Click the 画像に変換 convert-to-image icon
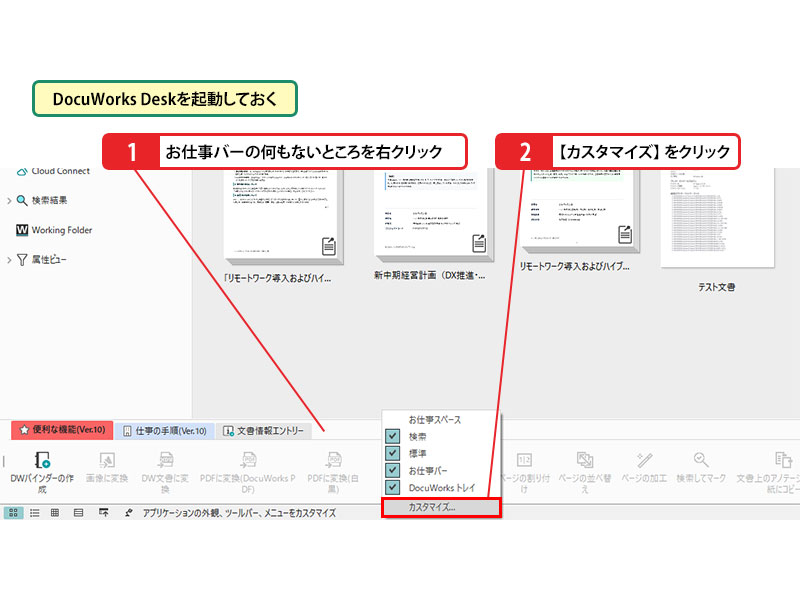800x600 pixels. [107, 460]
